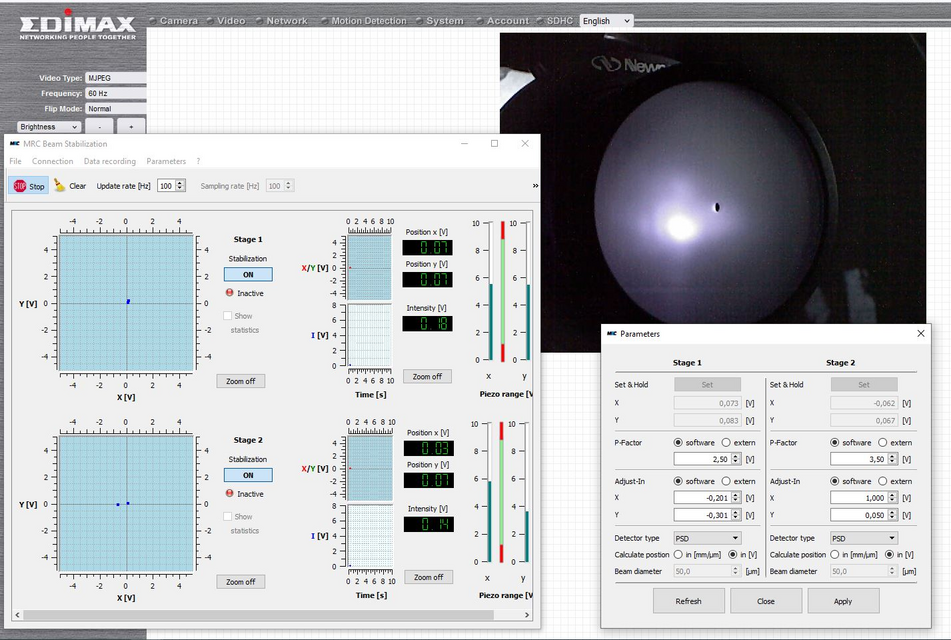Click Stage 2 XY plot Zoom off button
This screenshot has height=640, width=951.
point(241,582)
